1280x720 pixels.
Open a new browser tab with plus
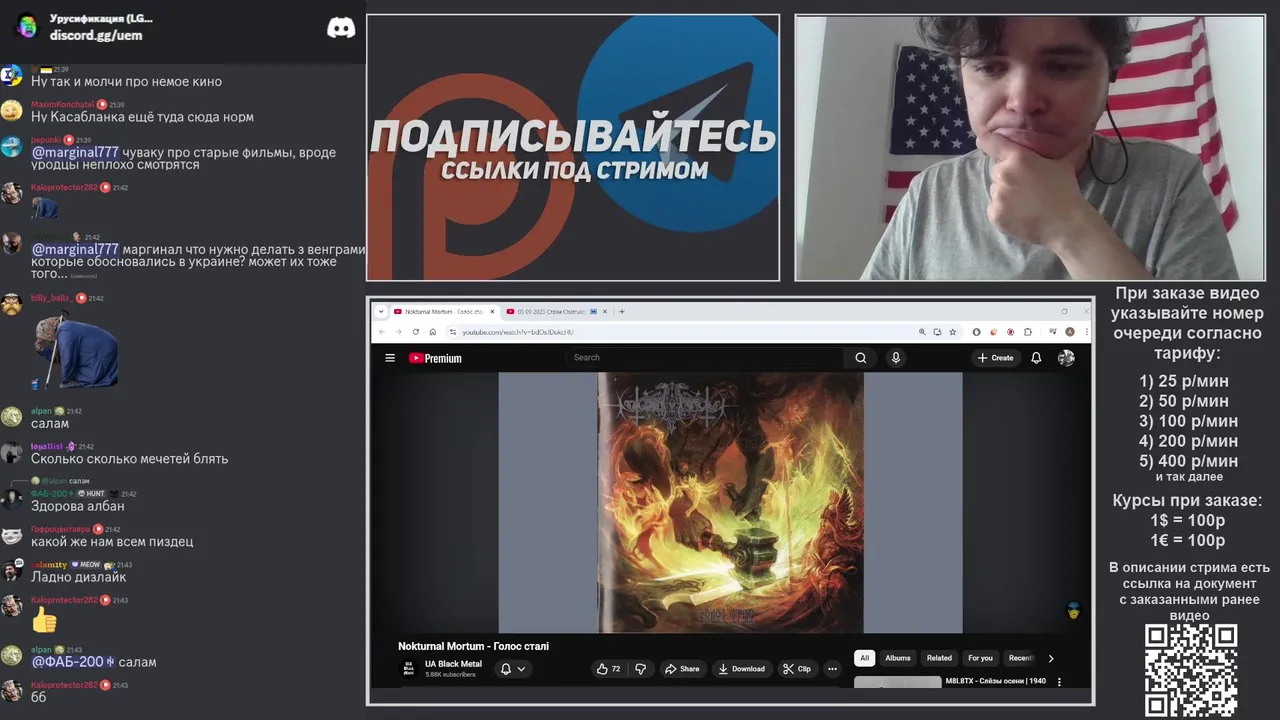coord(622,311)
